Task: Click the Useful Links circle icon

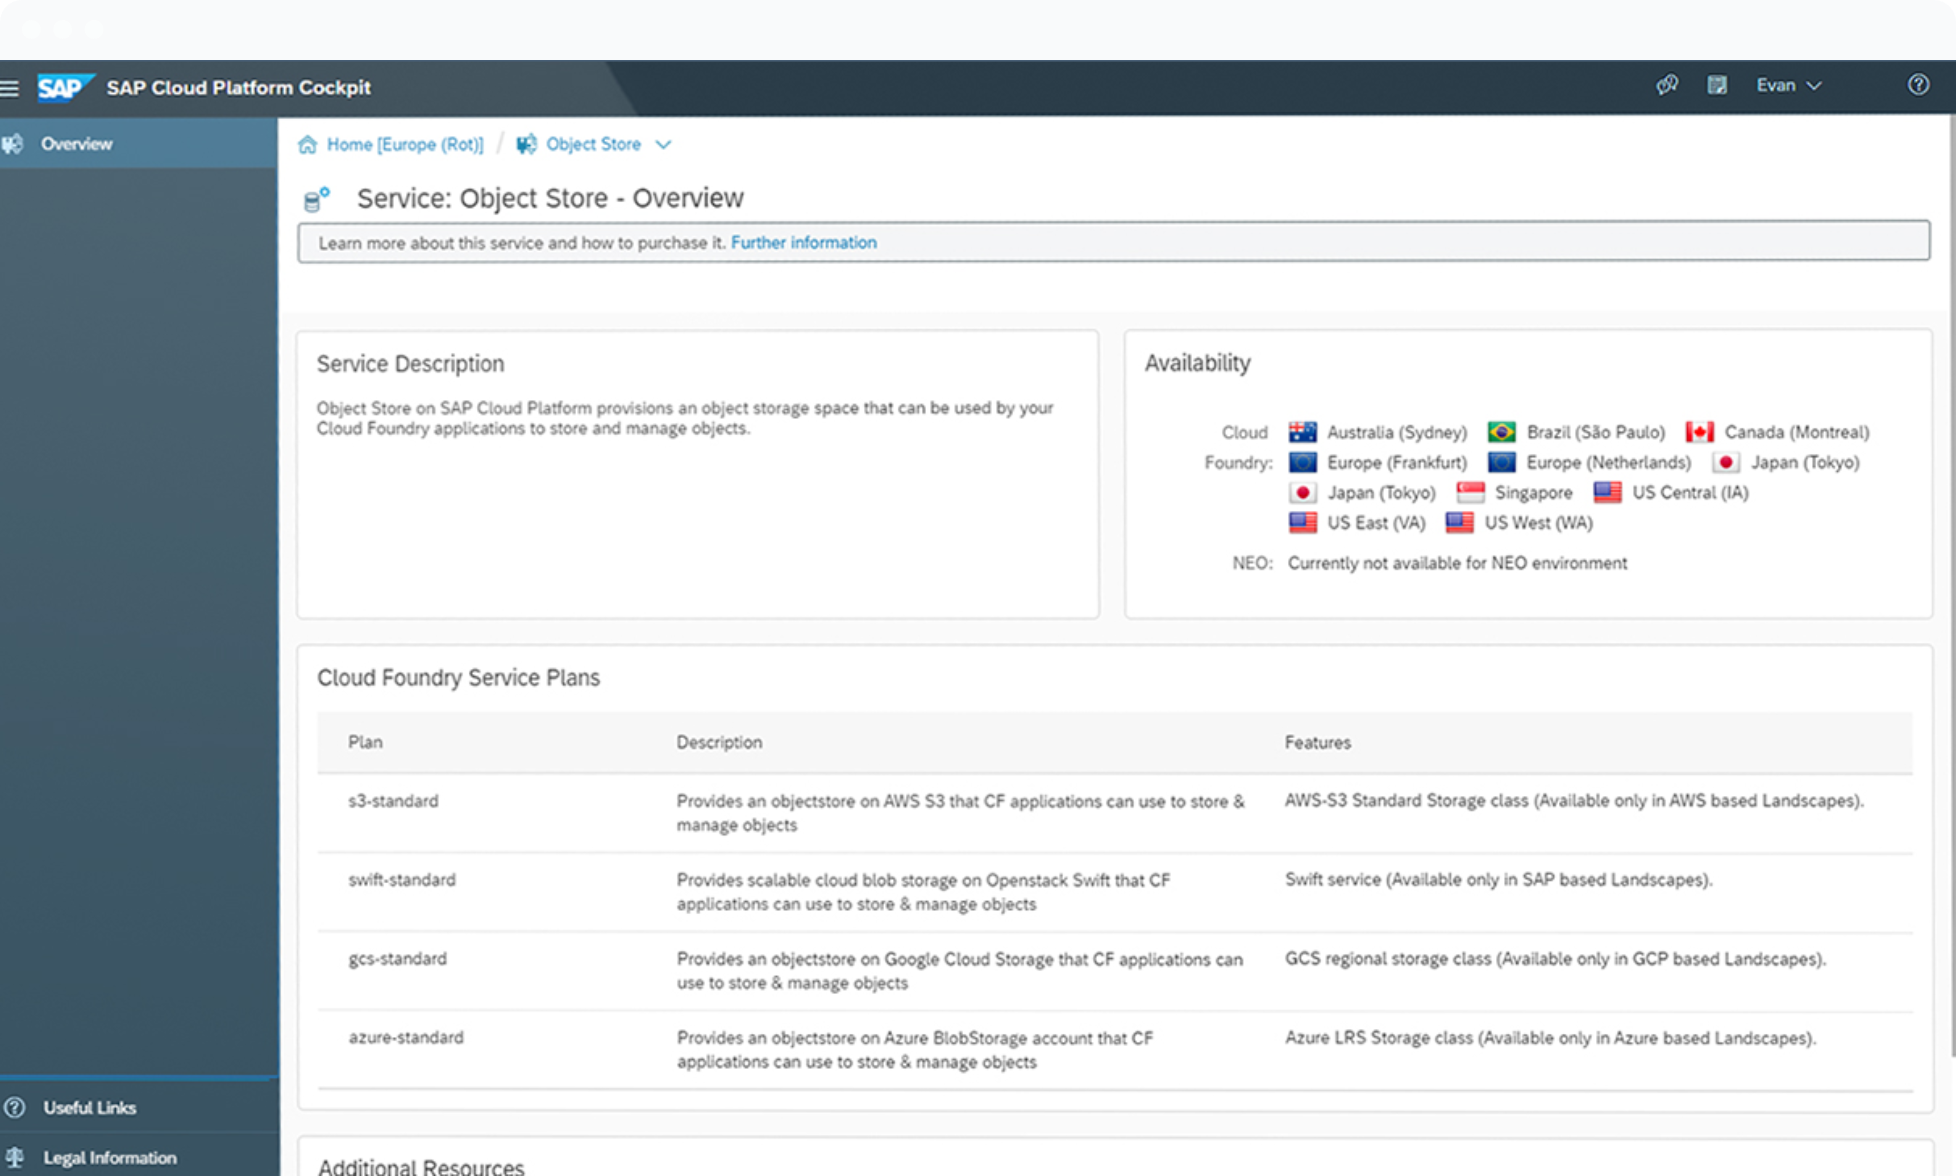Action: pyautogui.click(x=16, y=1107)
